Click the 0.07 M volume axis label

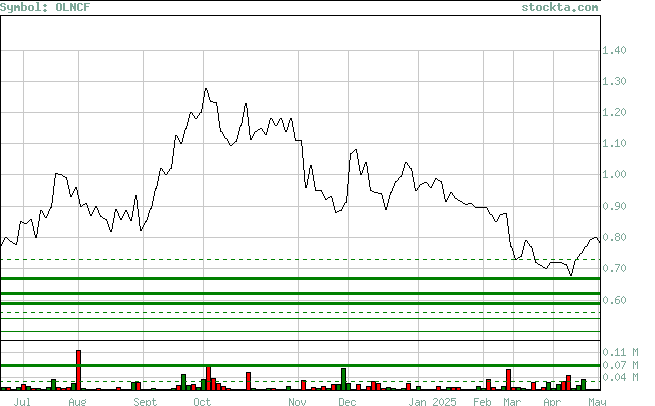click(620, 365)
